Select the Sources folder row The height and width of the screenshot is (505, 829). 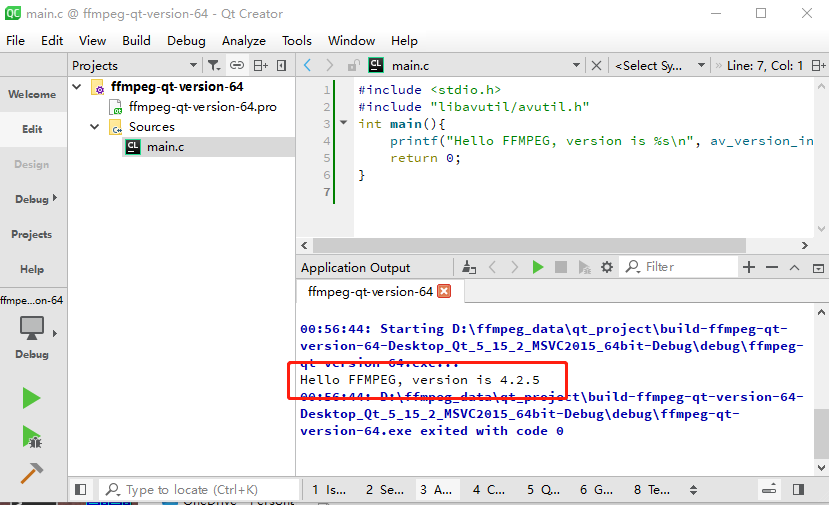pyautogui.click(x=152, y=127)
